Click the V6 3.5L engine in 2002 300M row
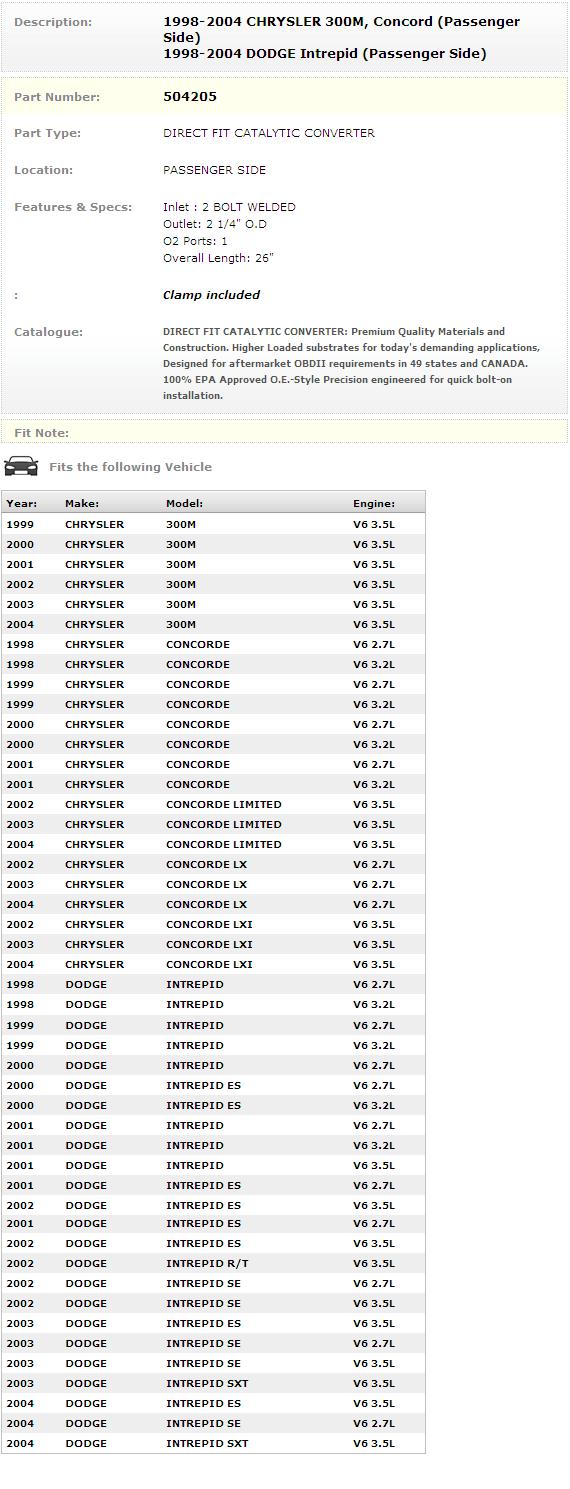Viewport: 570px width, 1489px height. coord(374,584)
